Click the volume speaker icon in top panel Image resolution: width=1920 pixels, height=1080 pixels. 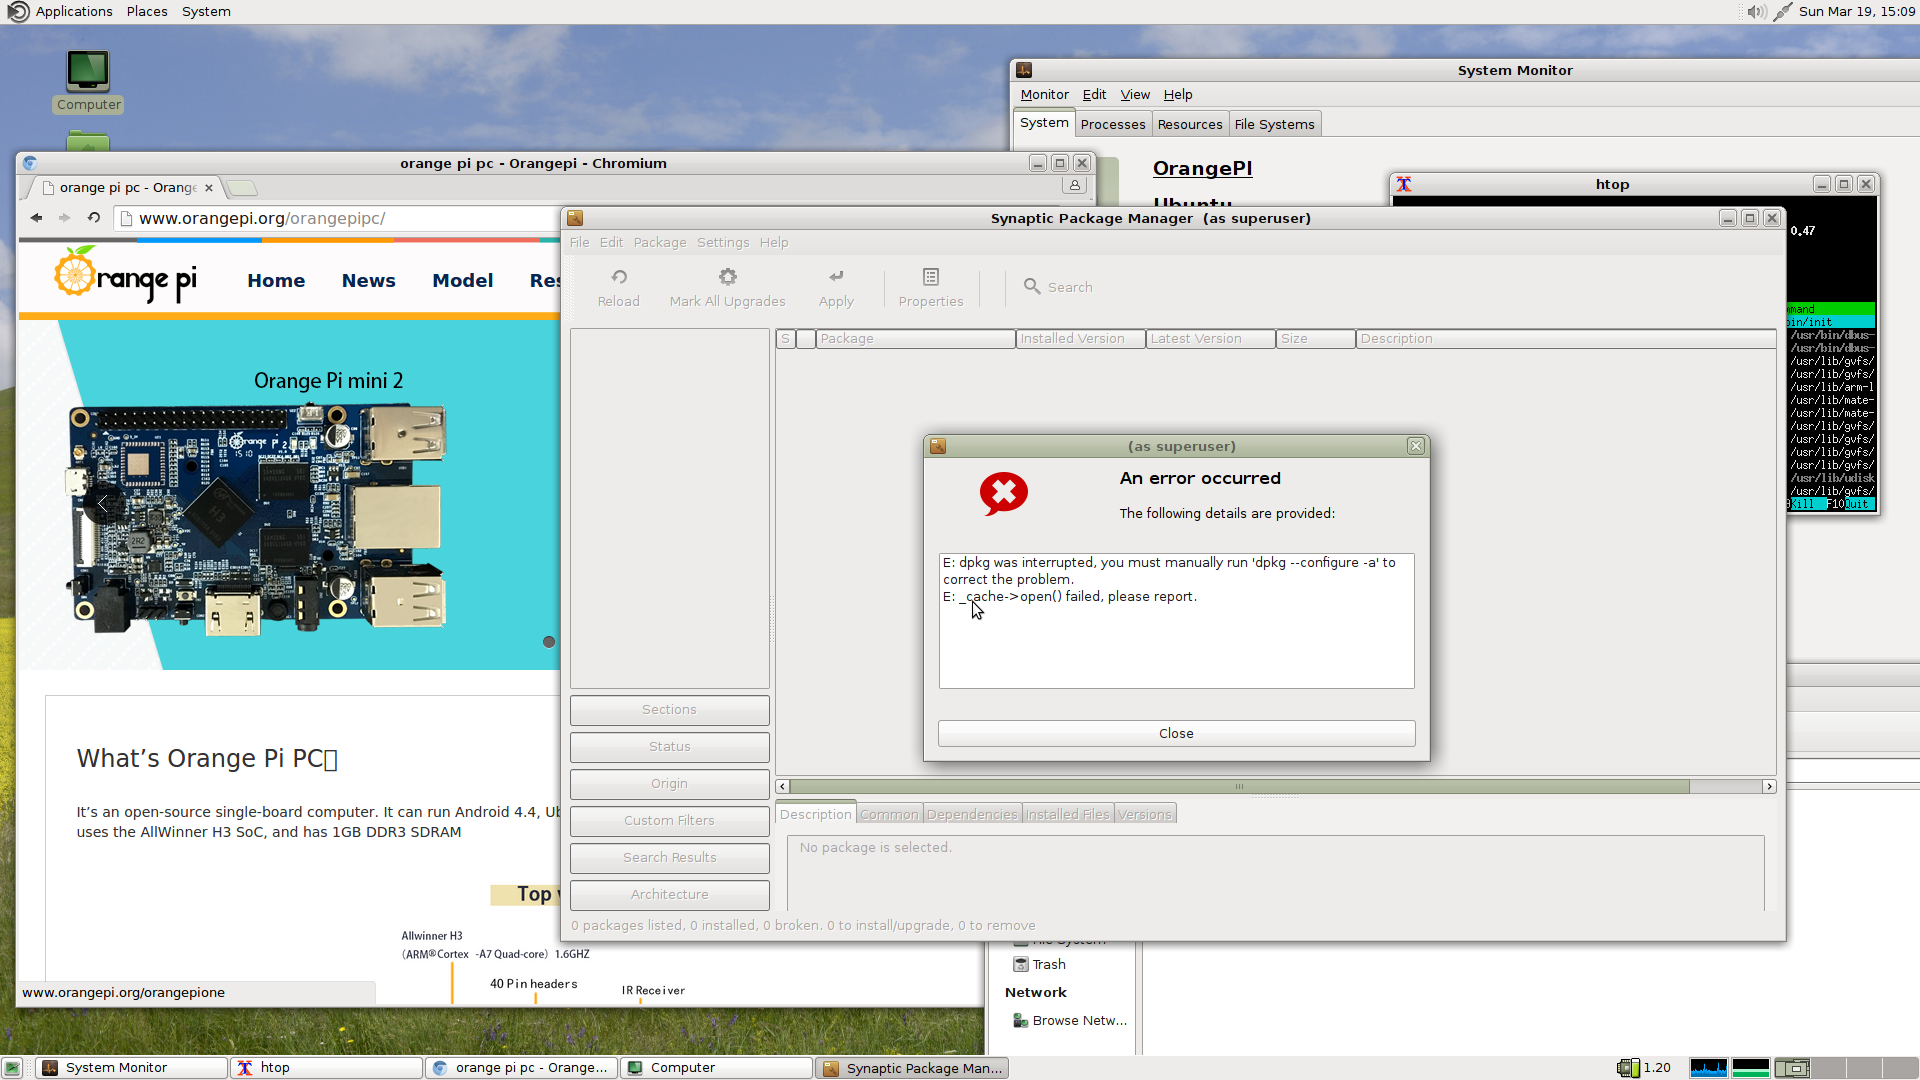(x=1756, y=12)
